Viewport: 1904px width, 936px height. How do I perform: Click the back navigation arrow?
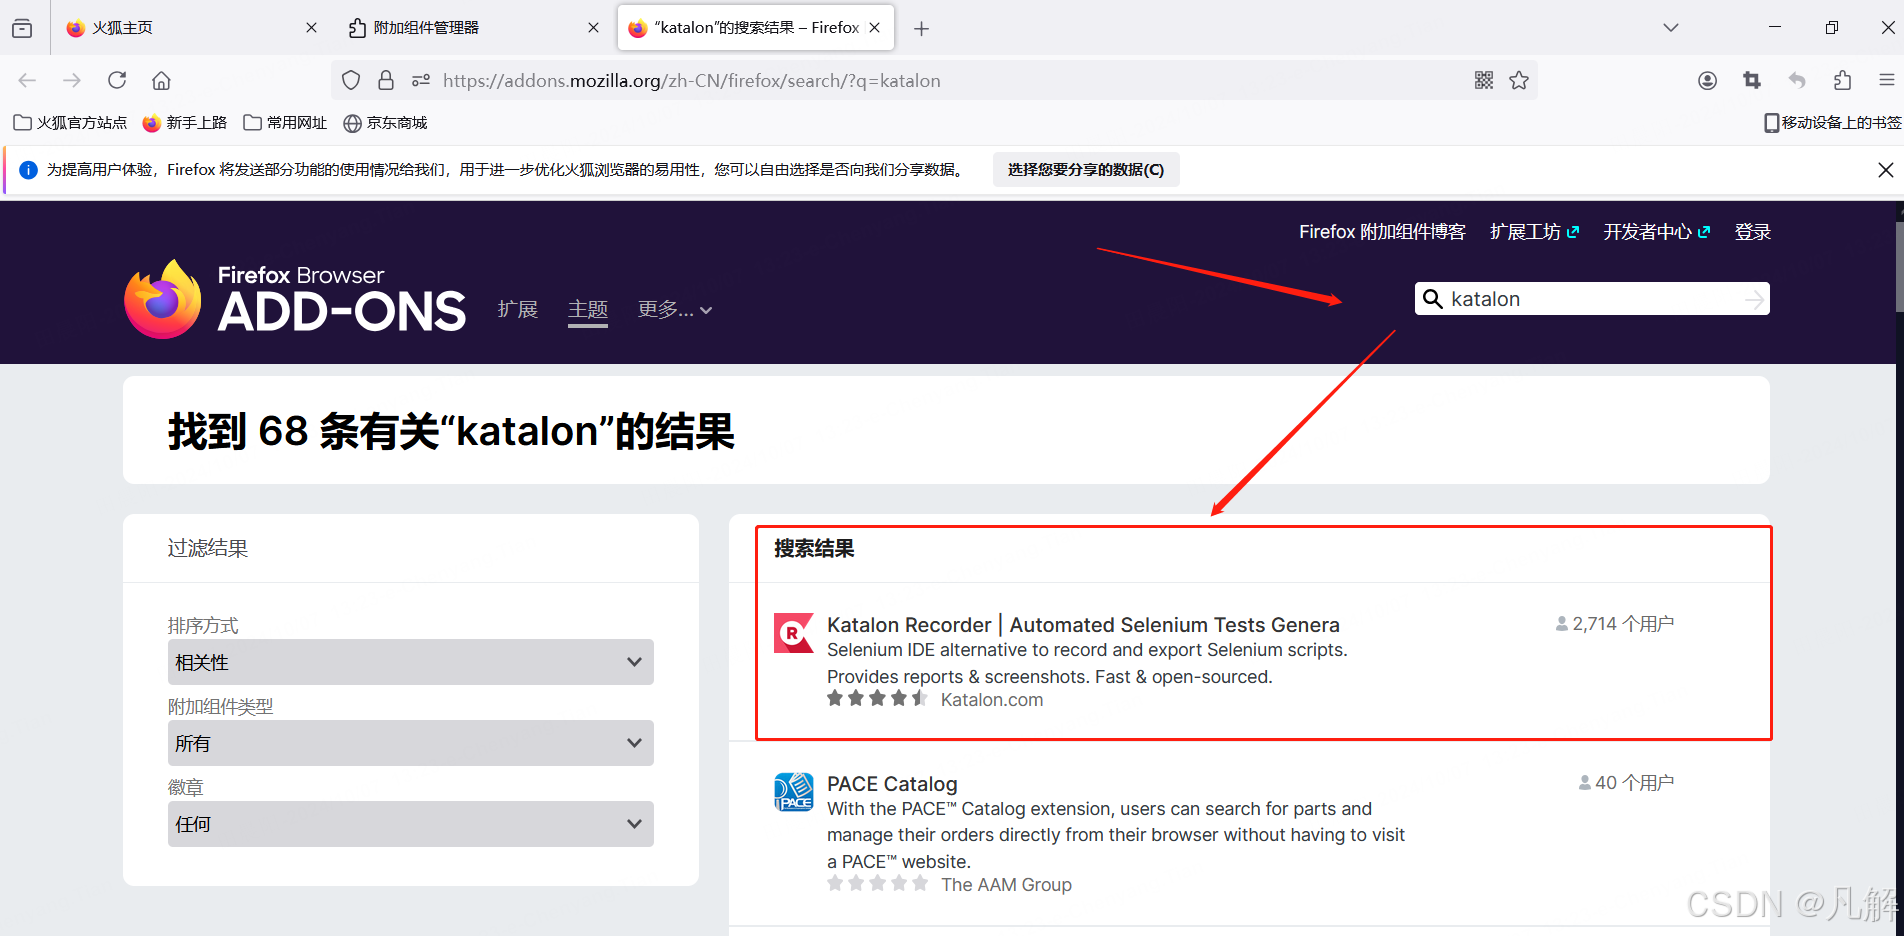tap(27, 80)
